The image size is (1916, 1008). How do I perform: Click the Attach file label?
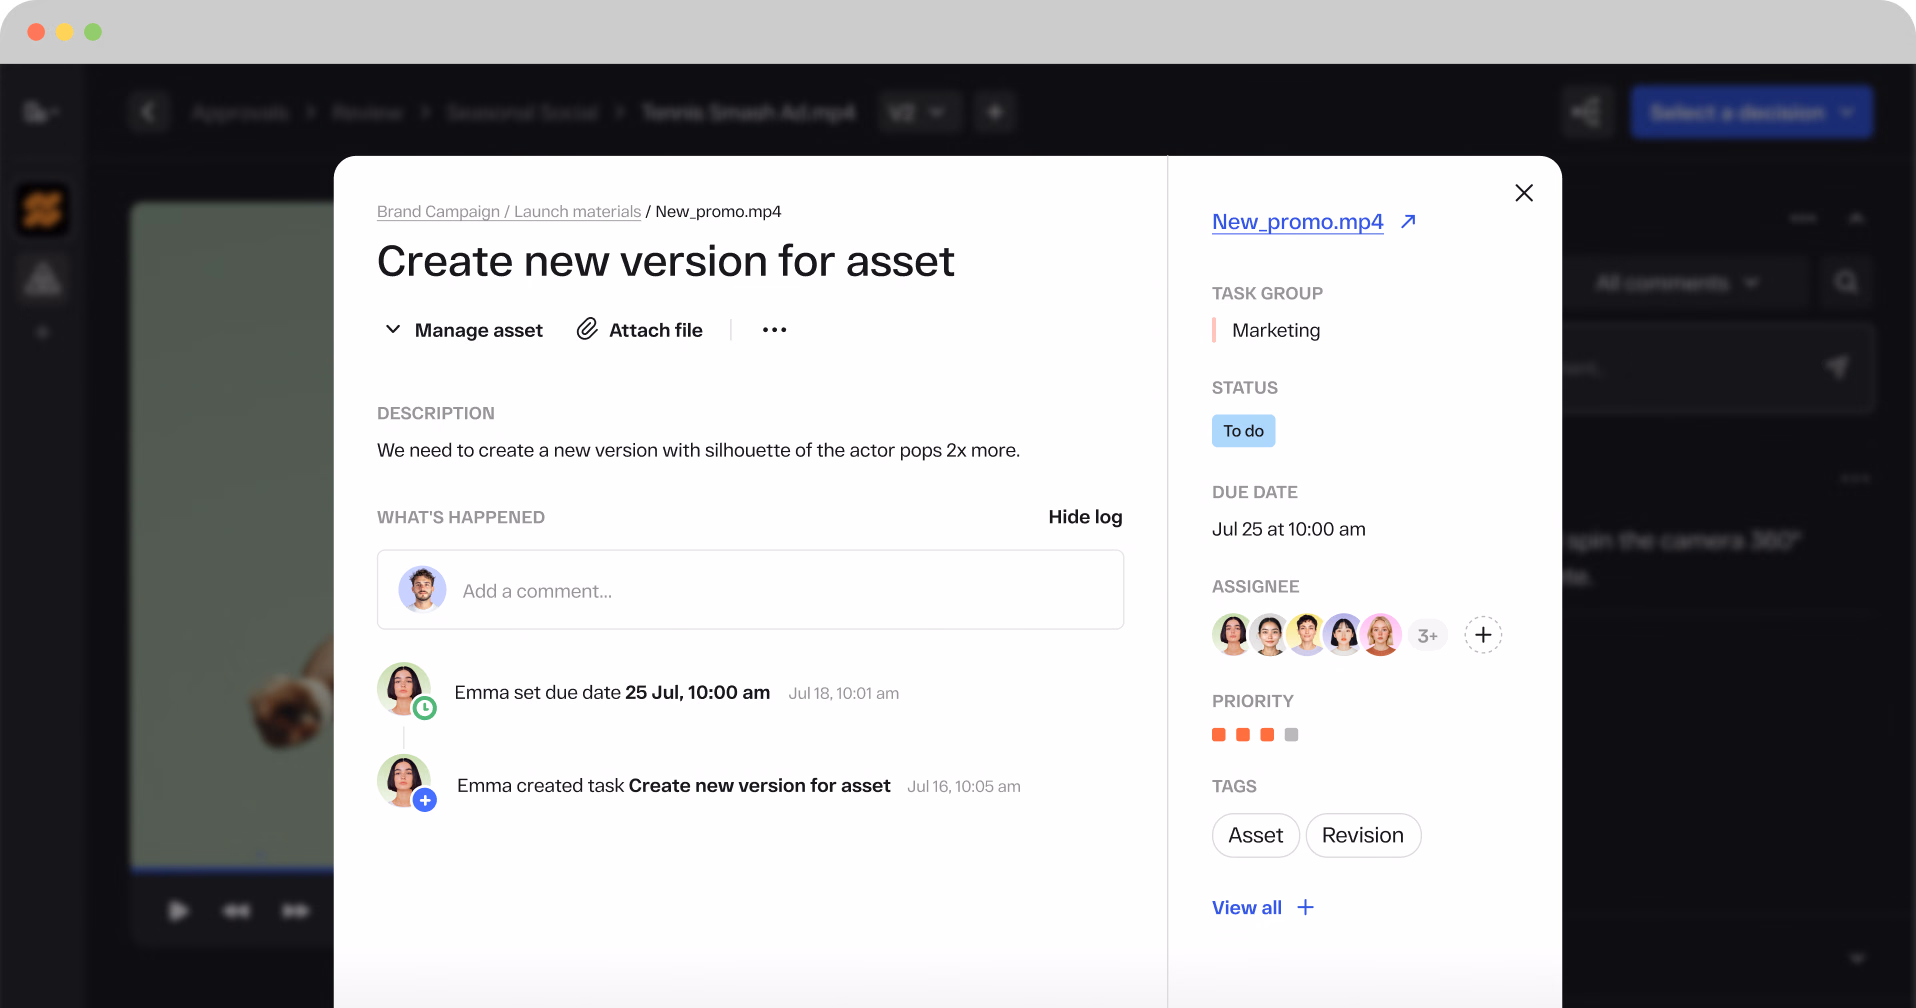pos(655,330)
